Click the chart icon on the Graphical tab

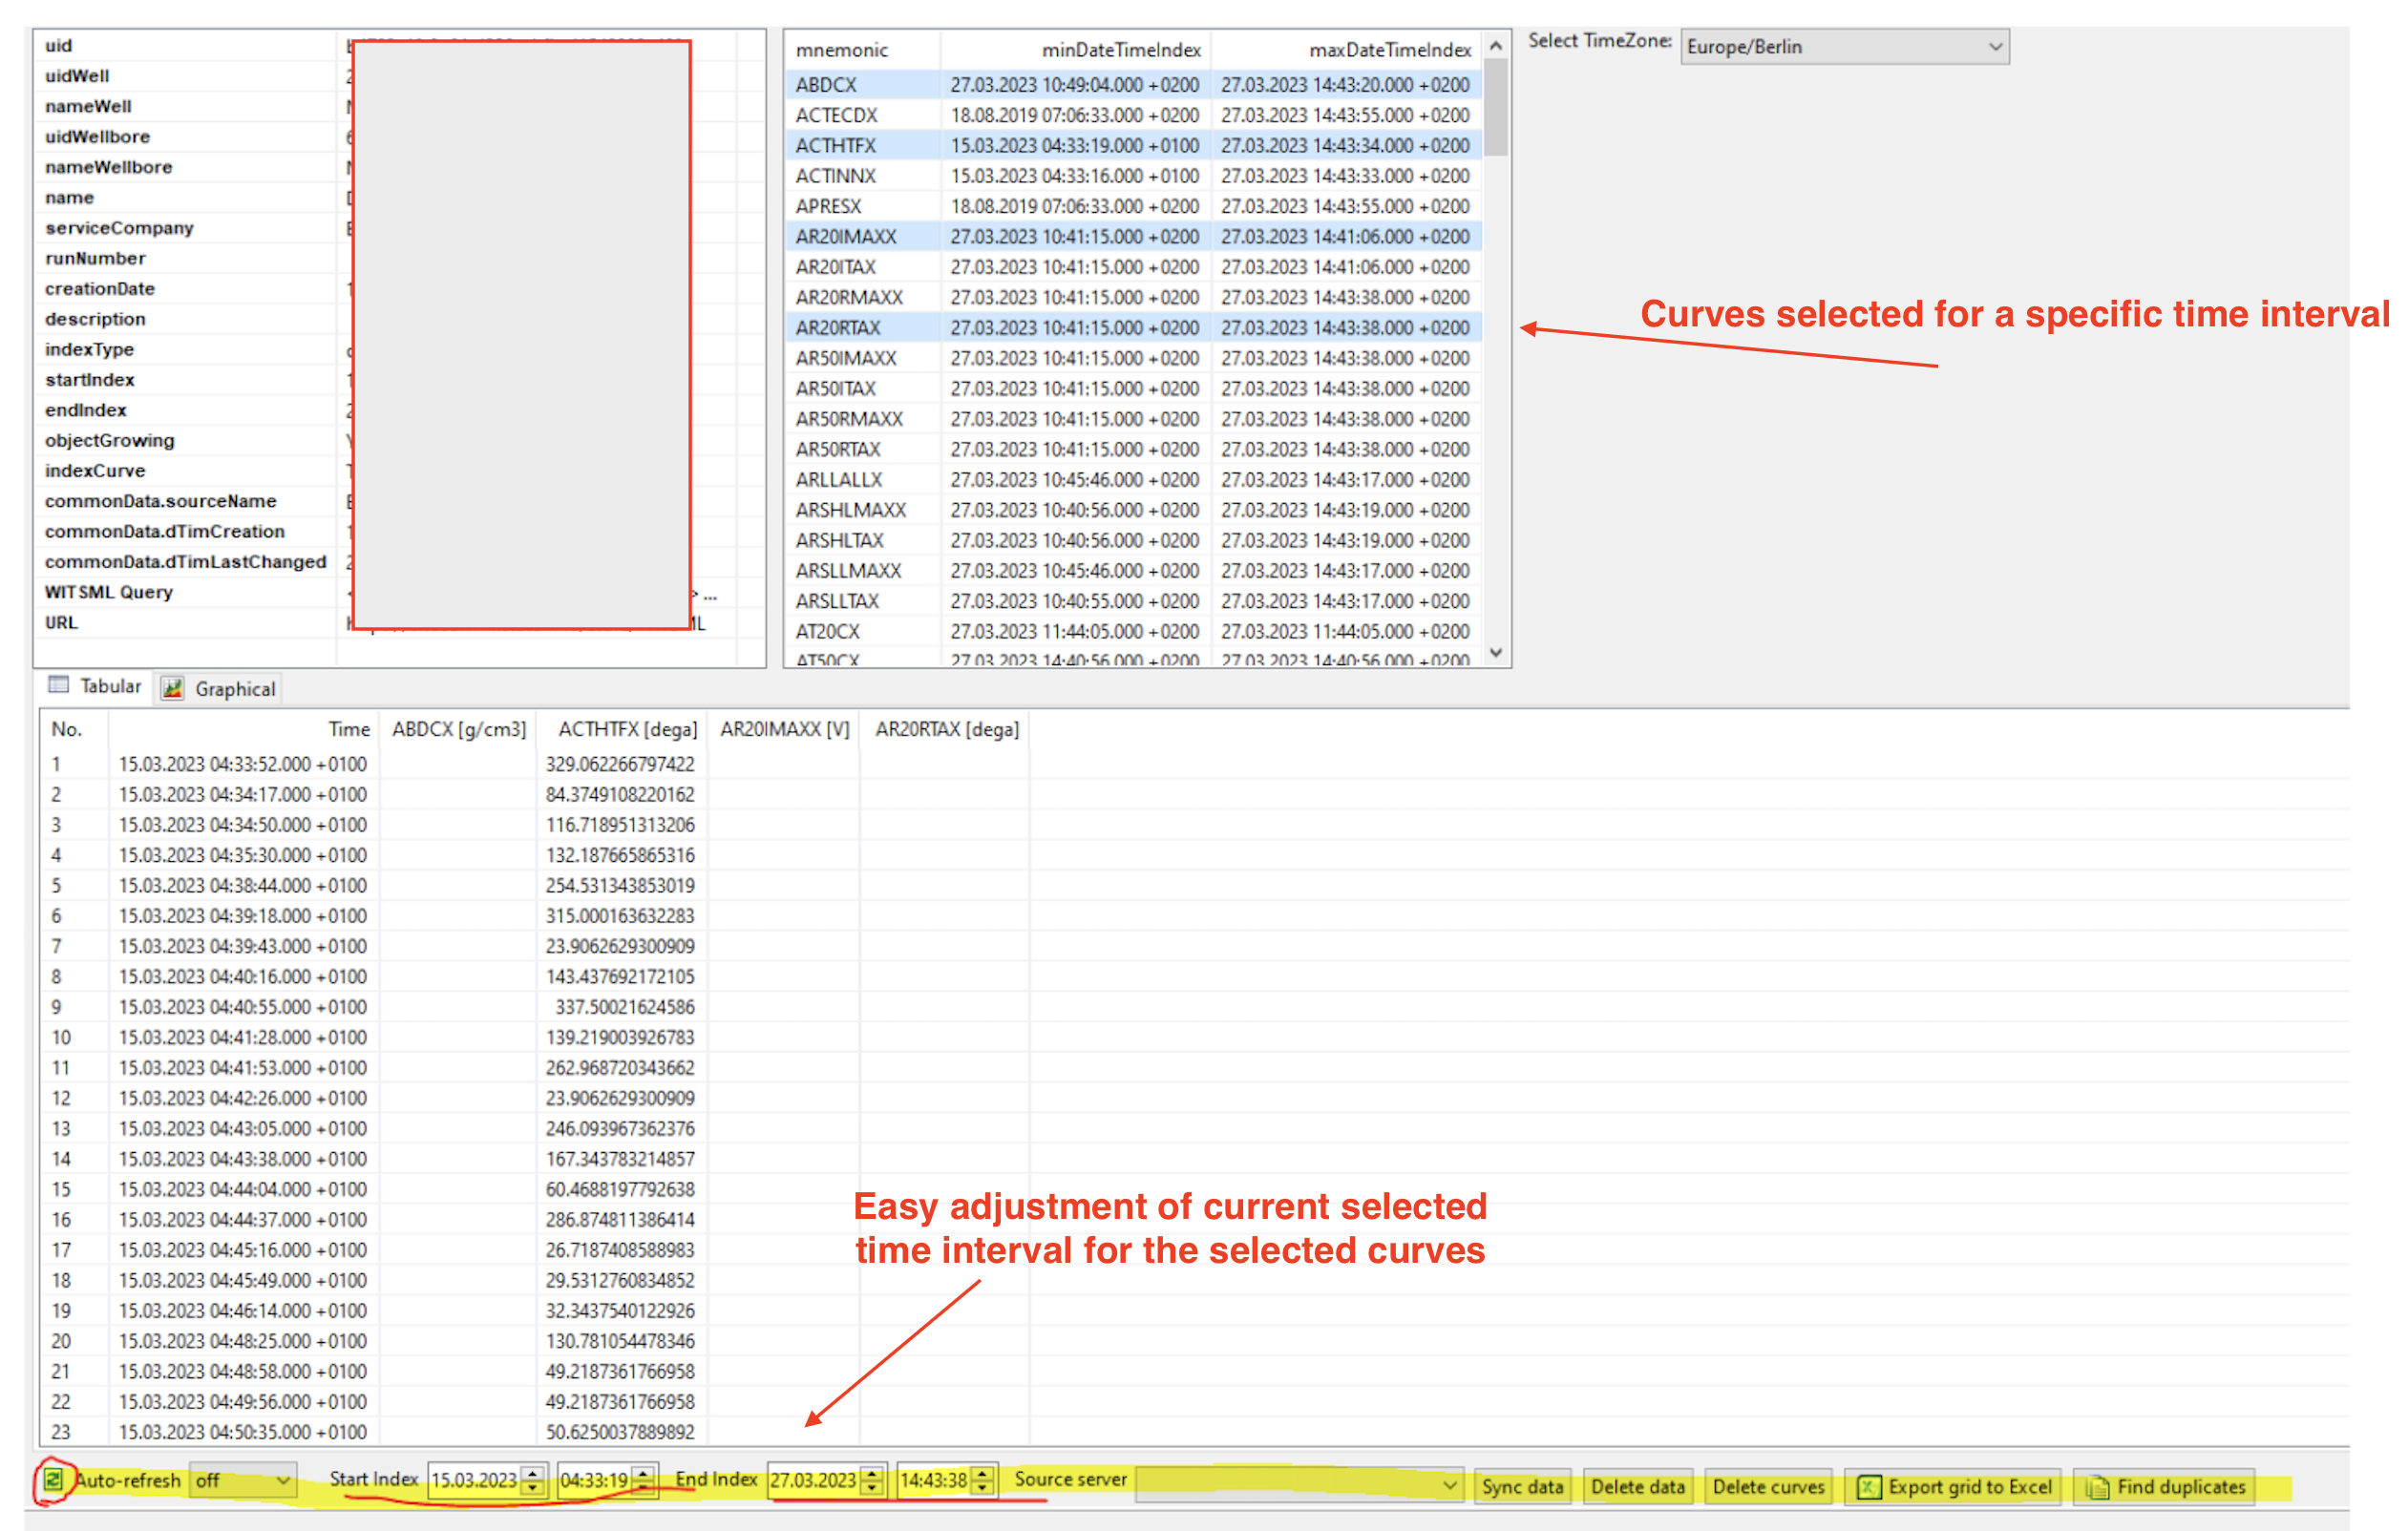[x=173, y=688]
